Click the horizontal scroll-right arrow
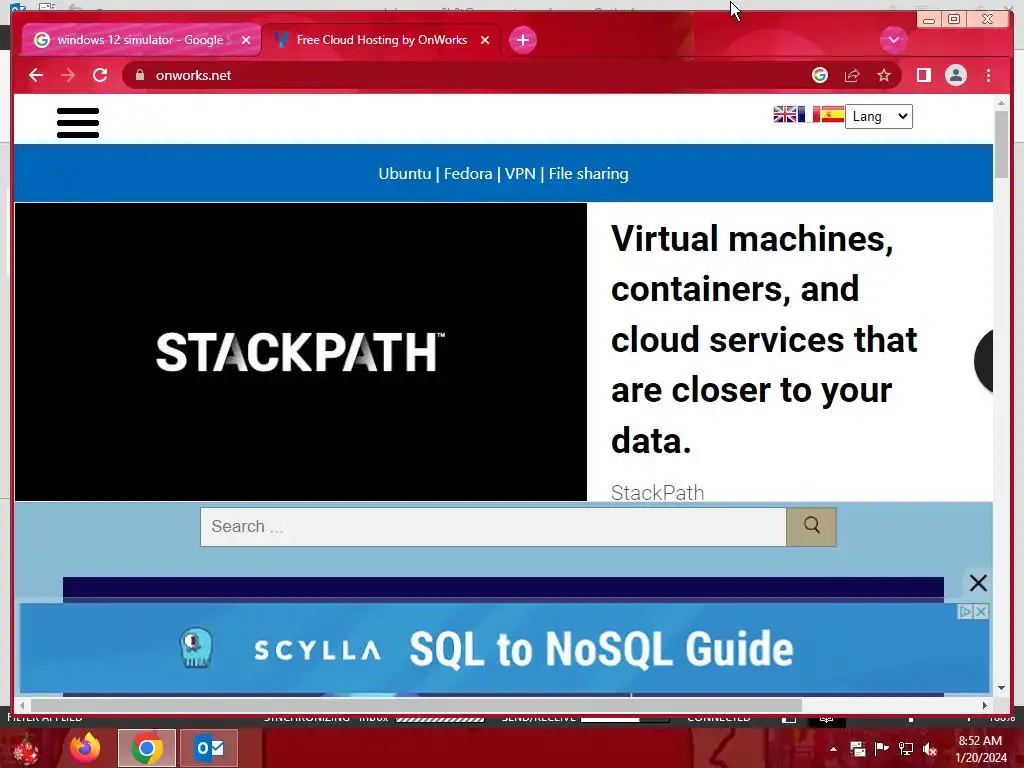 pos(985,705)
